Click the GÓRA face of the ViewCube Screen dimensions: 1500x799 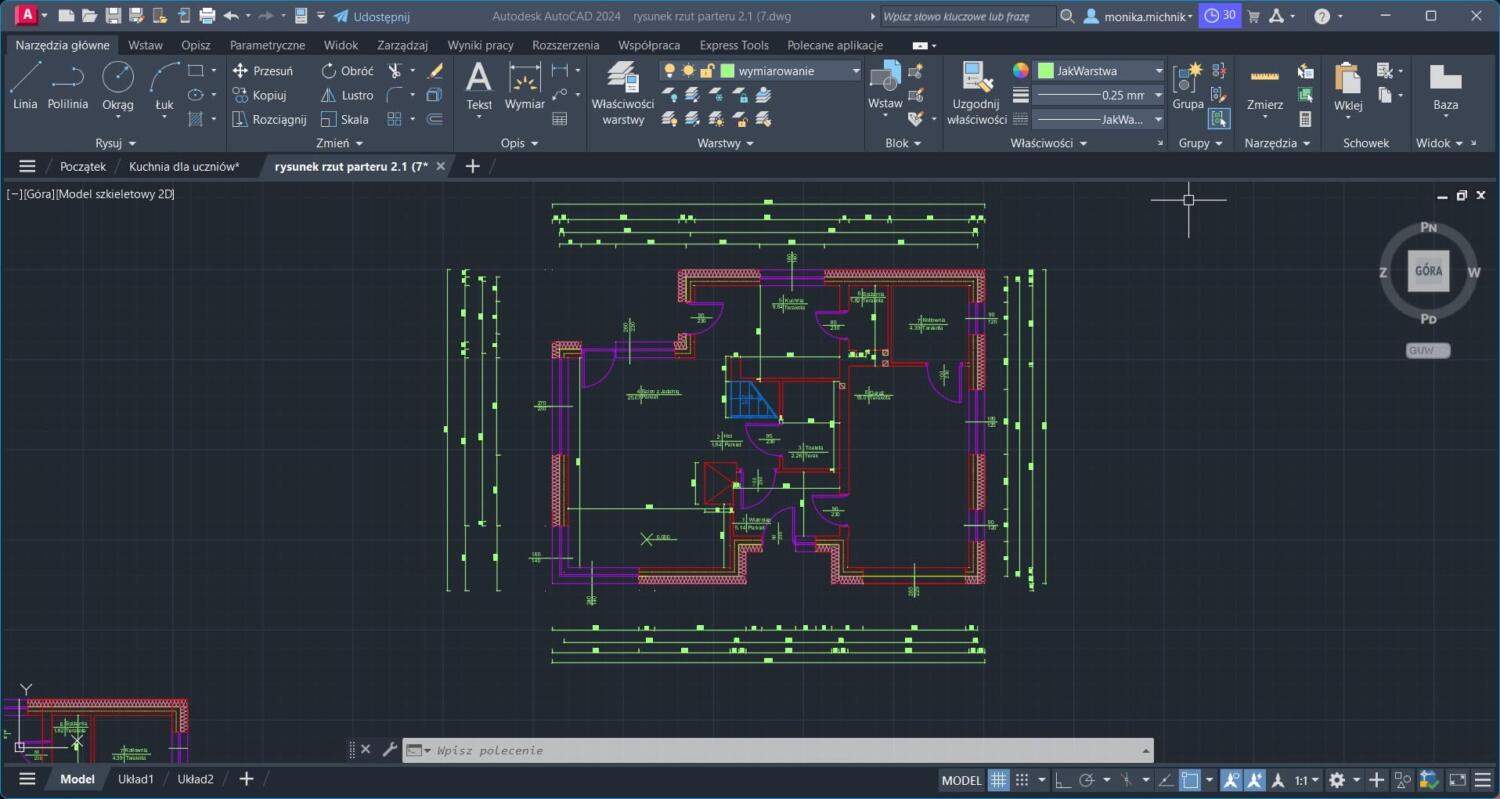click(x=1428, y=271)
